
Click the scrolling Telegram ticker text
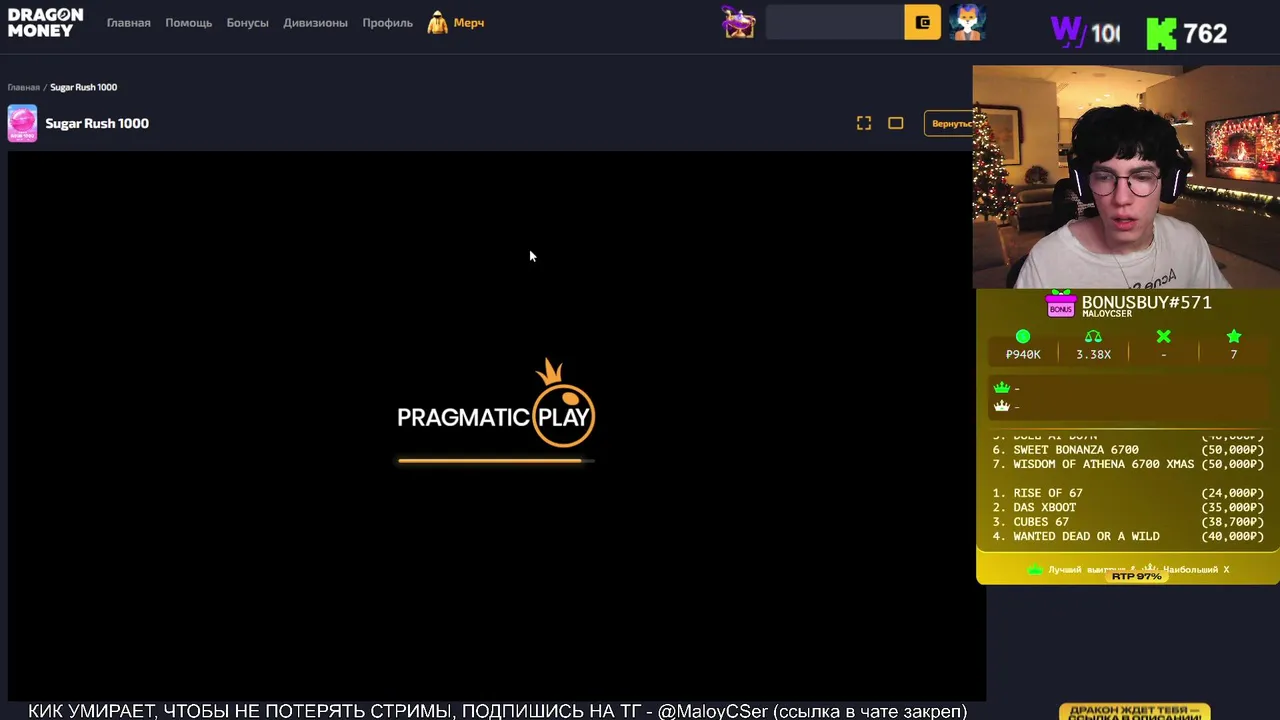click(497, 711)
